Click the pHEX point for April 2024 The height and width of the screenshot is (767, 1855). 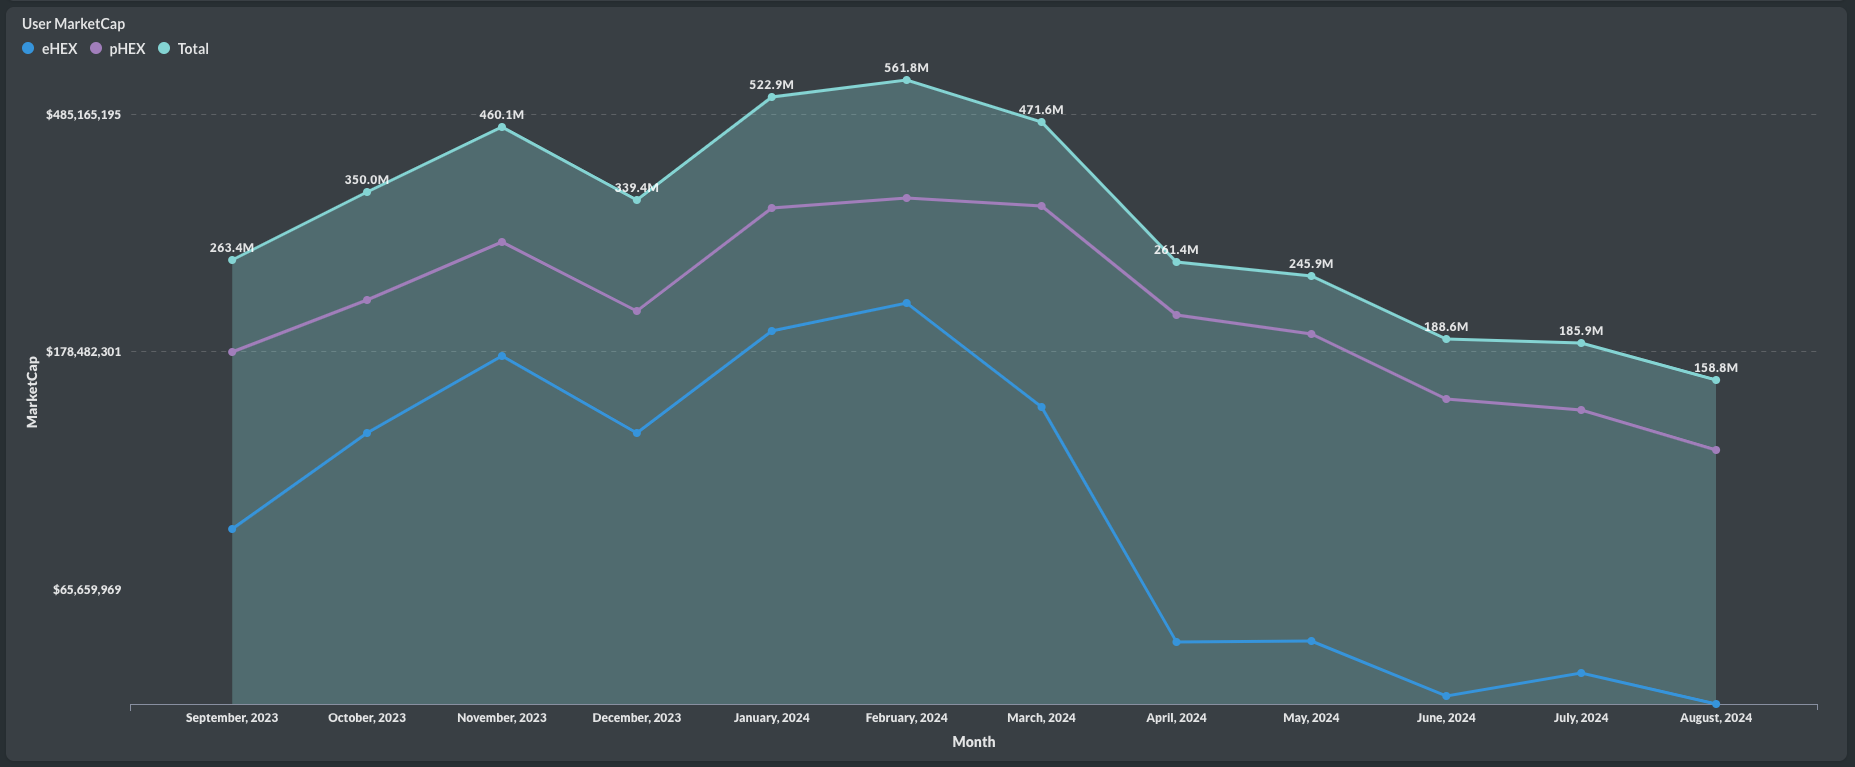point(1176,315)
